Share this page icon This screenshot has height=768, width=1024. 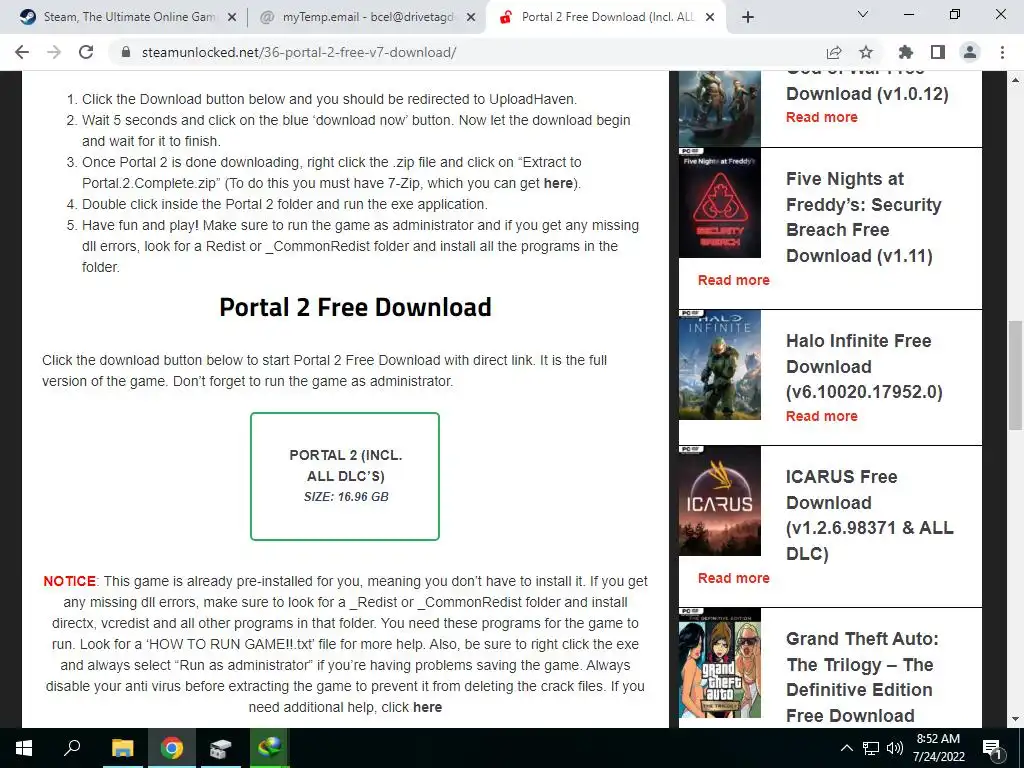(834, 52)
